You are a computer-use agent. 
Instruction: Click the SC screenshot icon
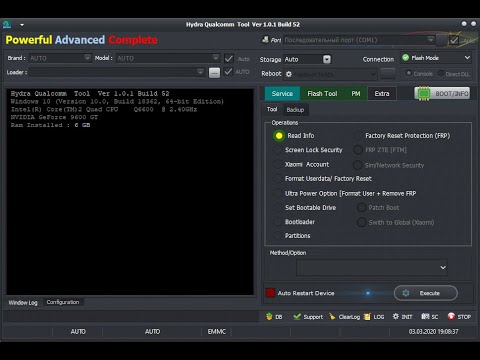[425, 316]
